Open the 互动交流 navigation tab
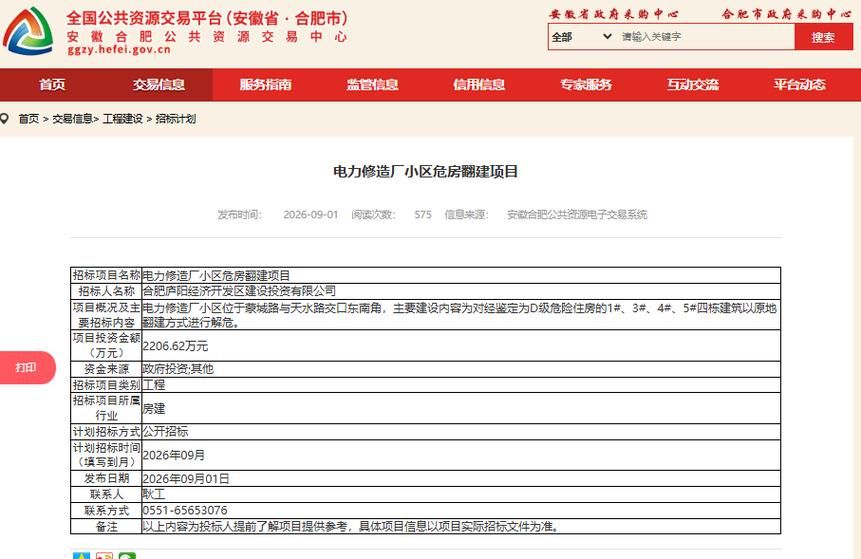 tap(692, 85)
